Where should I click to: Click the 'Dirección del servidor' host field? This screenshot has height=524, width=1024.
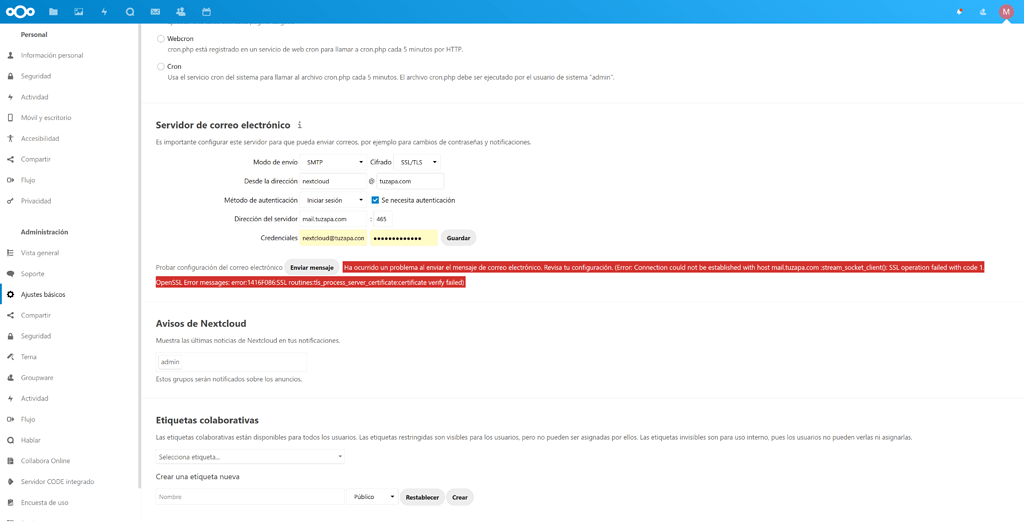(x=333, y=219)
